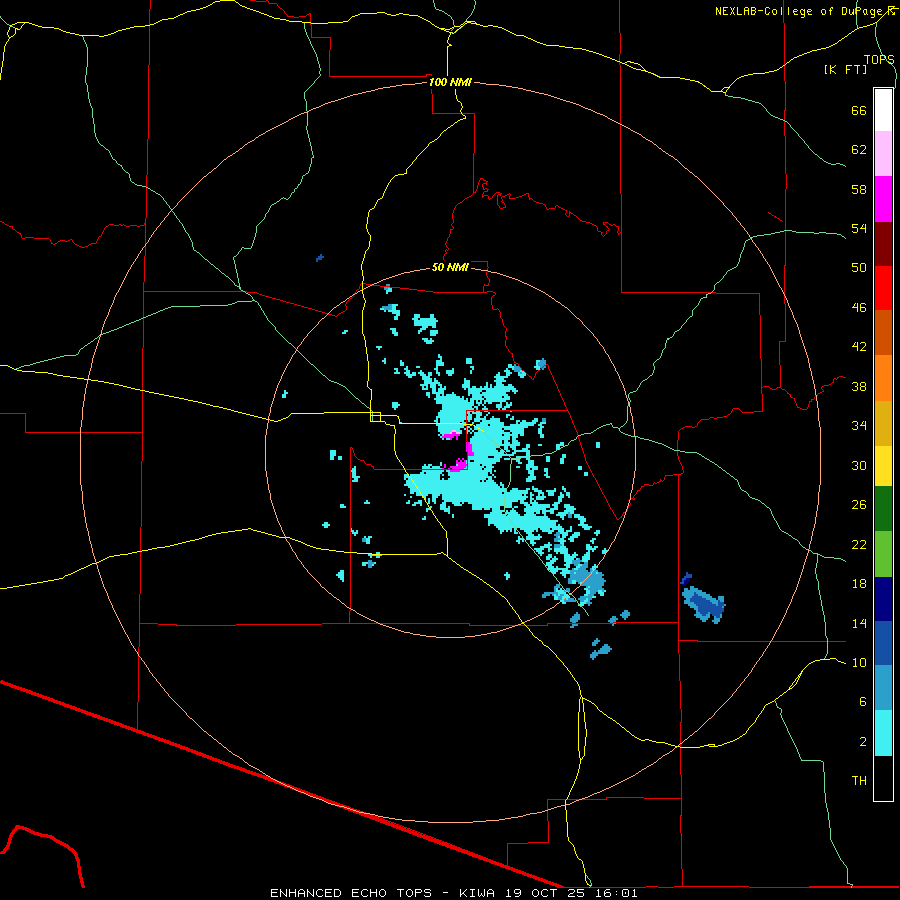Click the navy 22 kft legend swatch
The height and width of the screenshot is (900, 900).
[x=883, y=599]
